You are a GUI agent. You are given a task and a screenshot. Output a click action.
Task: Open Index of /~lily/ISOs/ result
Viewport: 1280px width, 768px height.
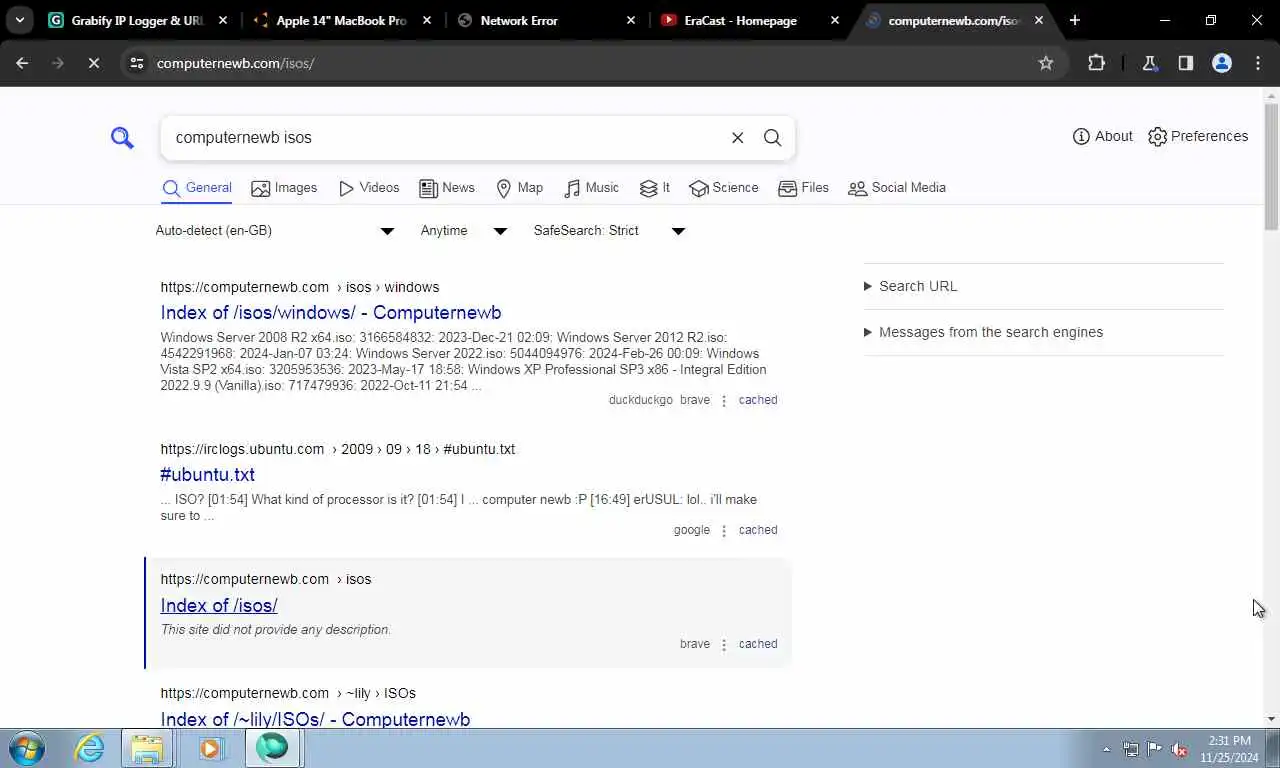315,720
